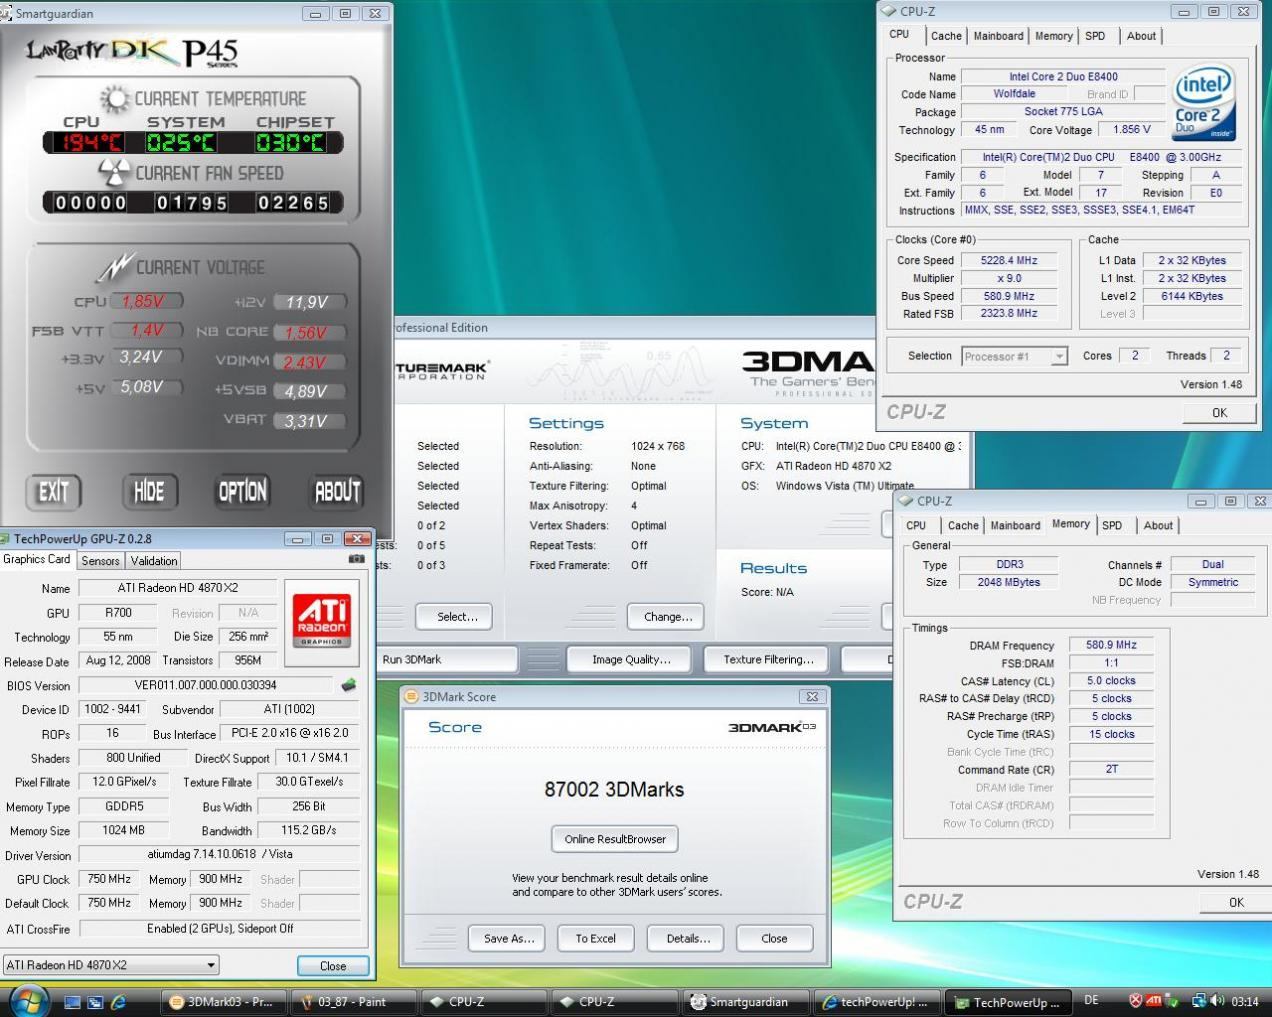
Task: Launch Internet Explorer from quick launch
Action: [118, 1001]
